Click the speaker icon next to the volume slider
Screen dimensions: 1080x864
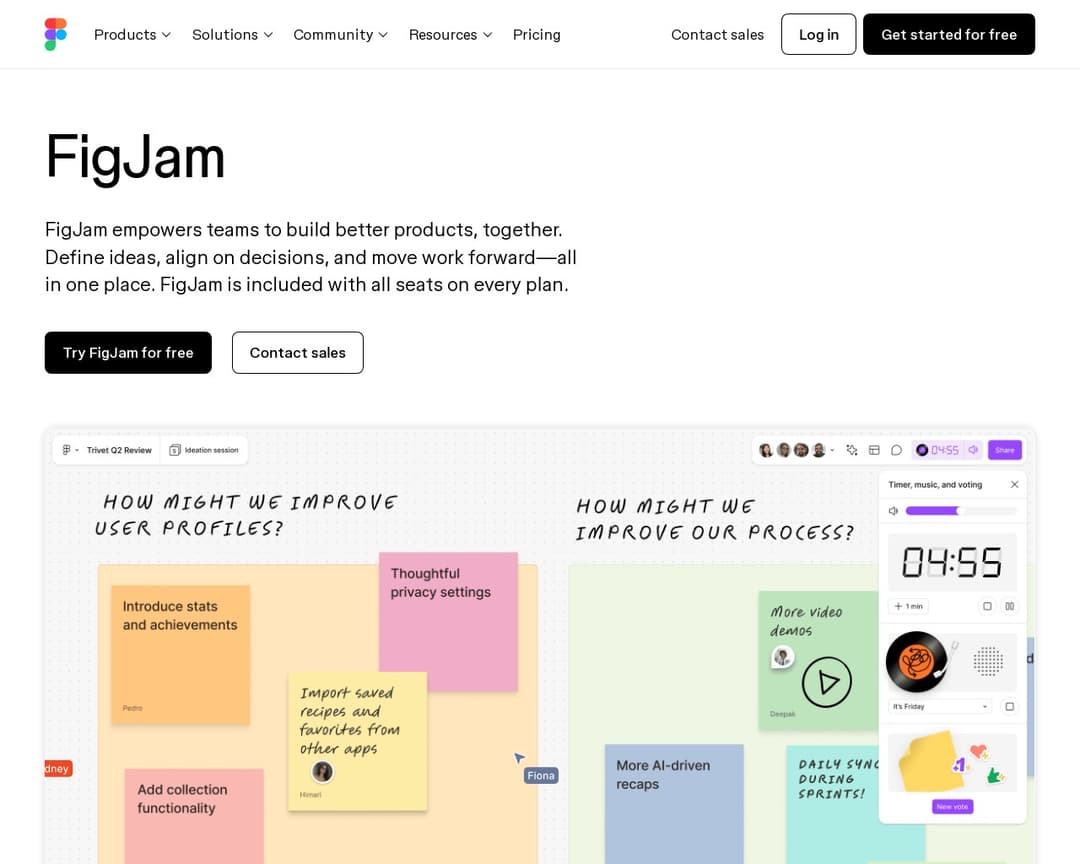pos(893,511)
